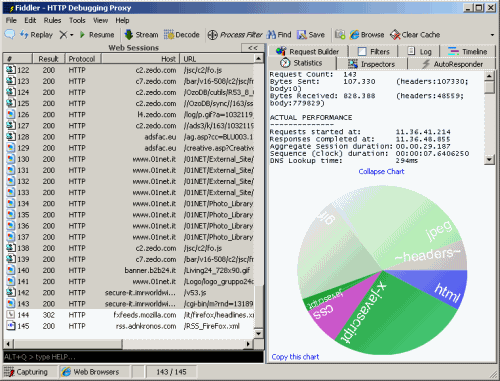Save sessions with Save button

point(311,35)
